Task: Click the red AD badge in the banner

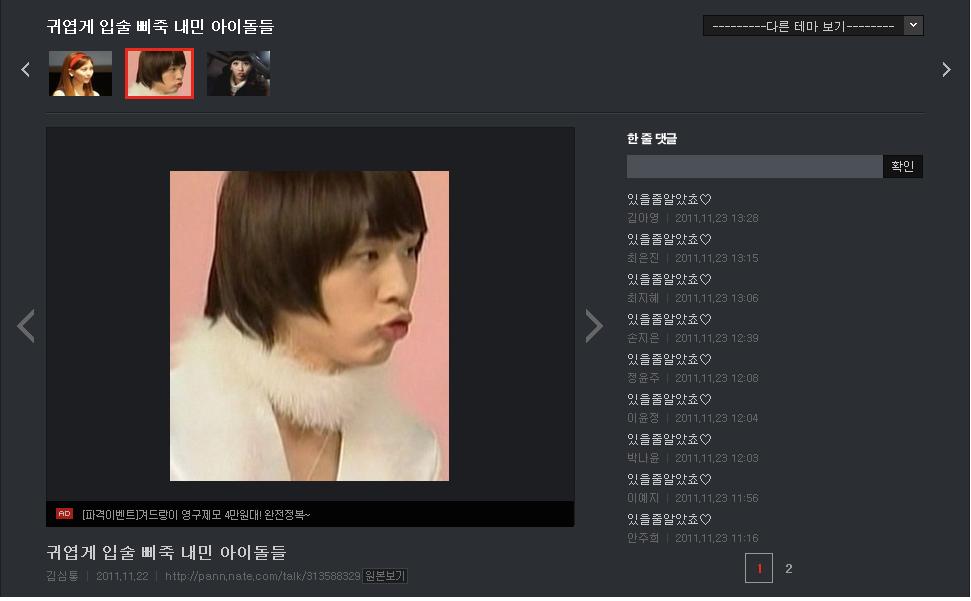Action: 64,514
